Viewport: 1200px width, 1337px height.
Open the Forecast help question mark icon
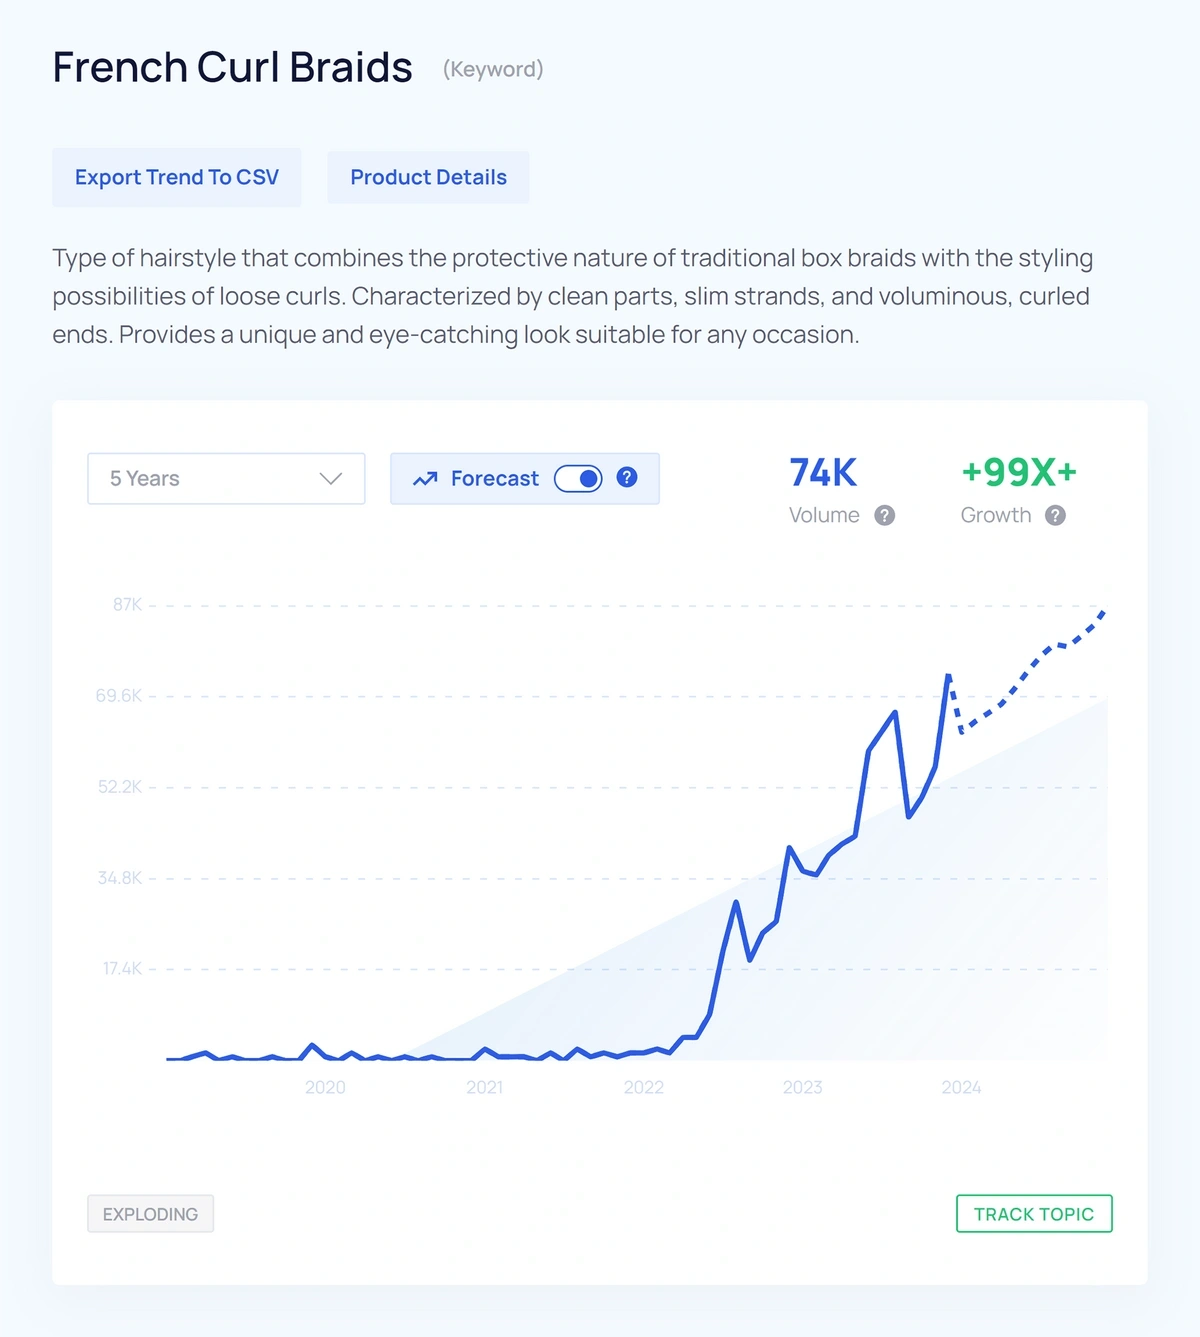[626, 478]
